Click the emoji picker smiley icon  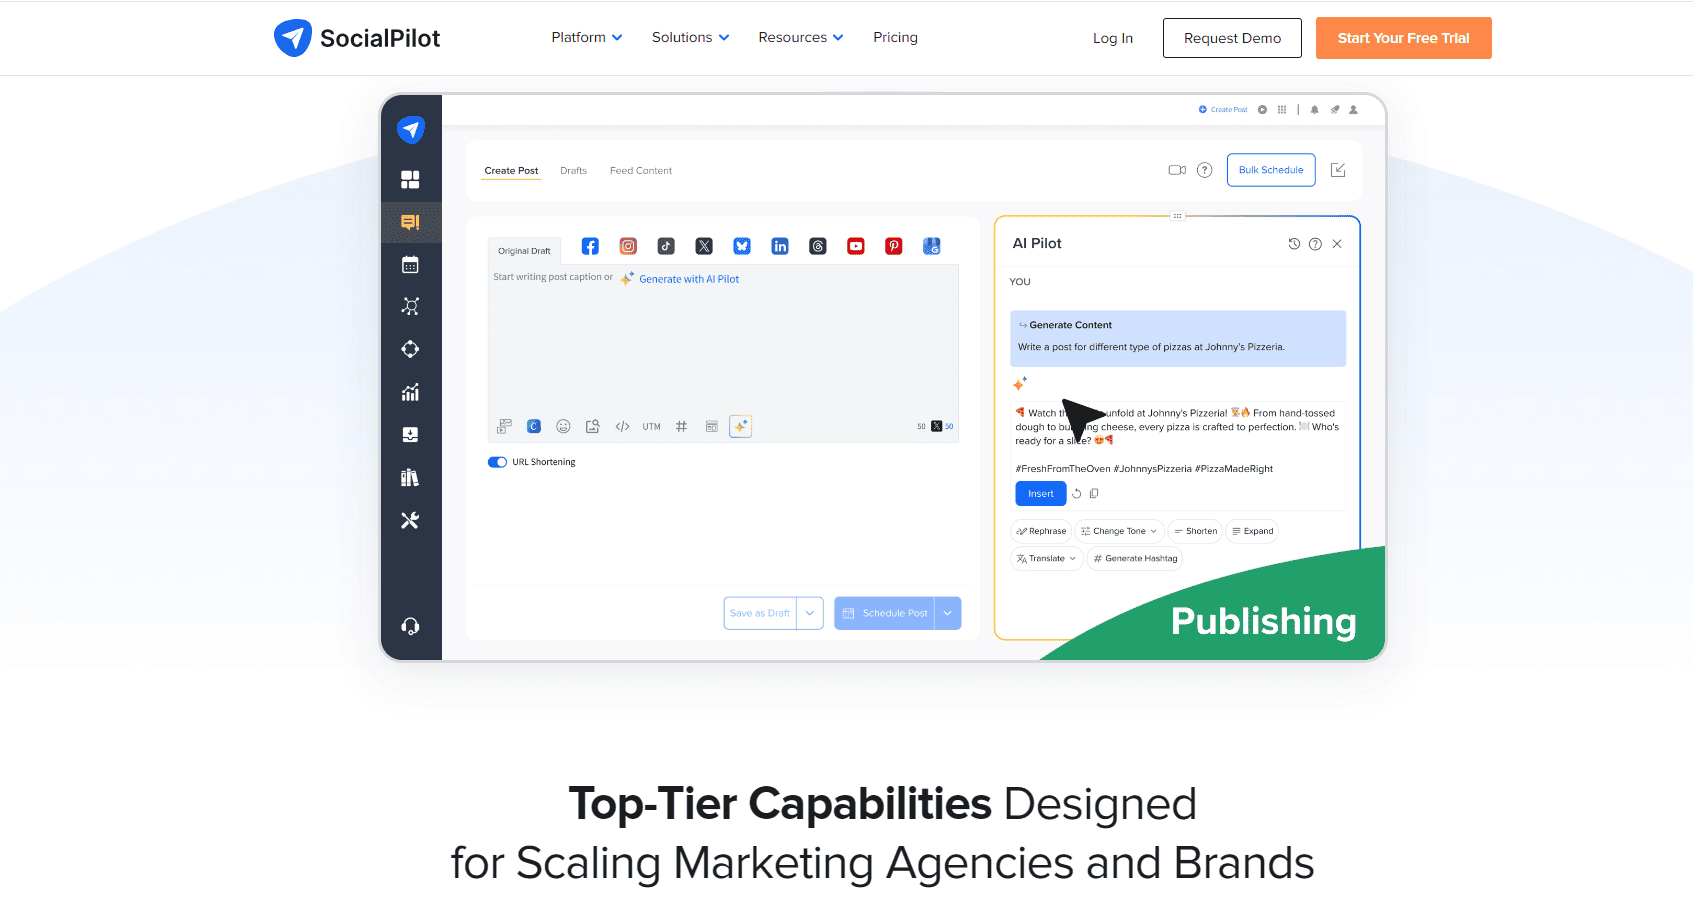click(x=563, y=426)
